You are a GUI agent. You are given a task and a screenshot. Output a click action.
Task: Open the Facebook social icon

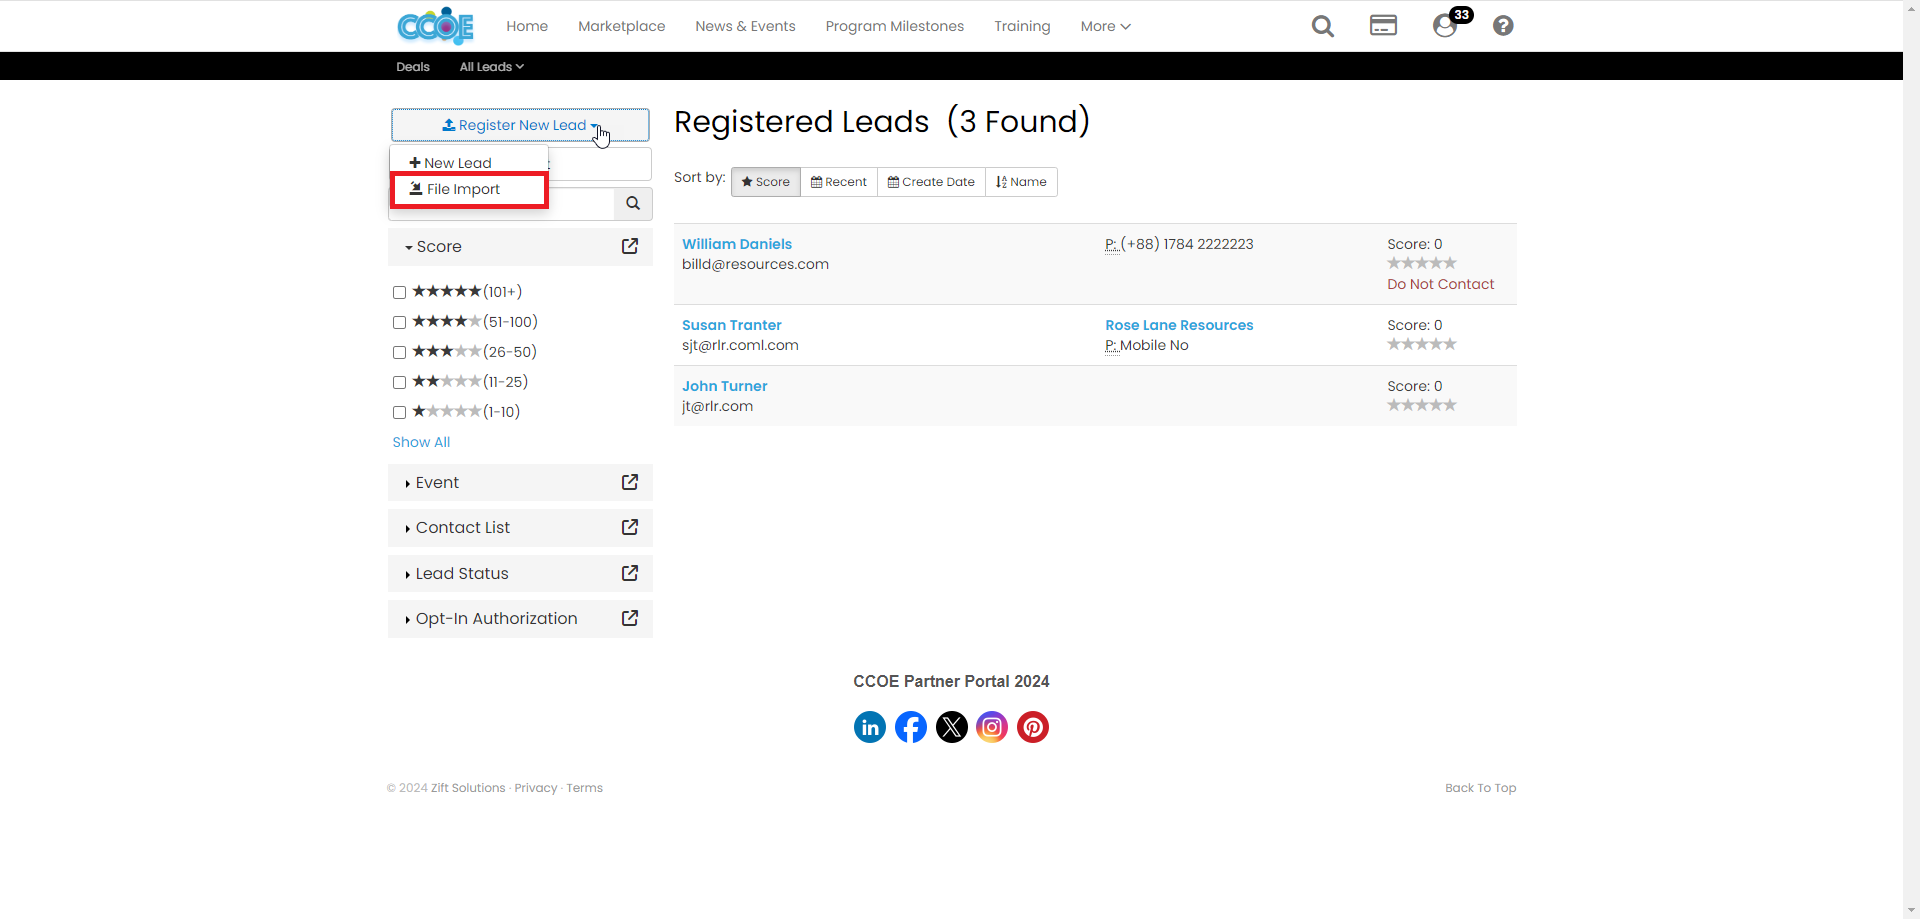tap(911, 727)
